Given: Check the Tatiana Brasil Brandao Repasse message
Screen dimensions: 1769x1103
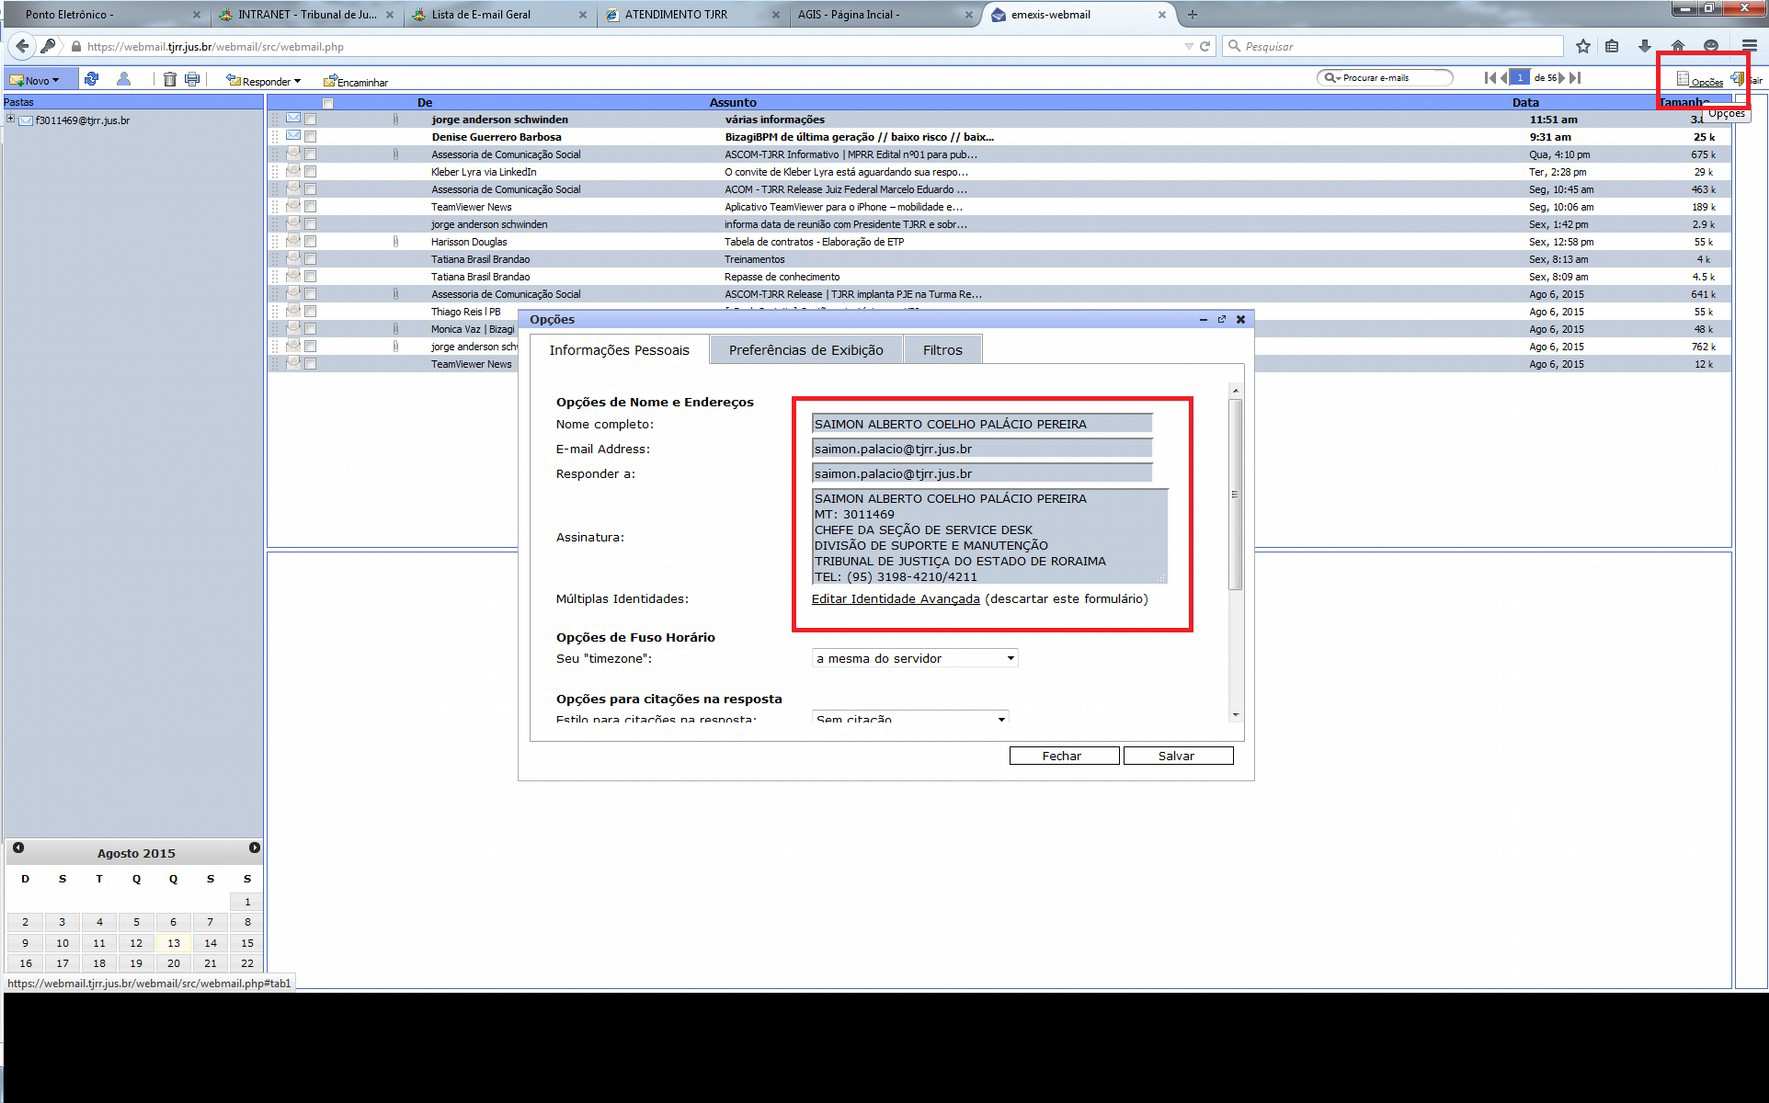Looking at the screenshot, I should [x=310, y=277].
